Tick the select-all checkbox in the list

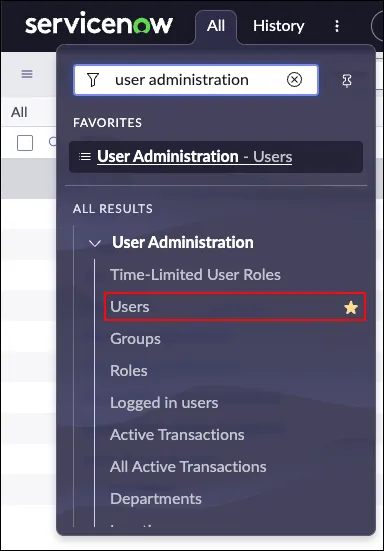[25, 143]
